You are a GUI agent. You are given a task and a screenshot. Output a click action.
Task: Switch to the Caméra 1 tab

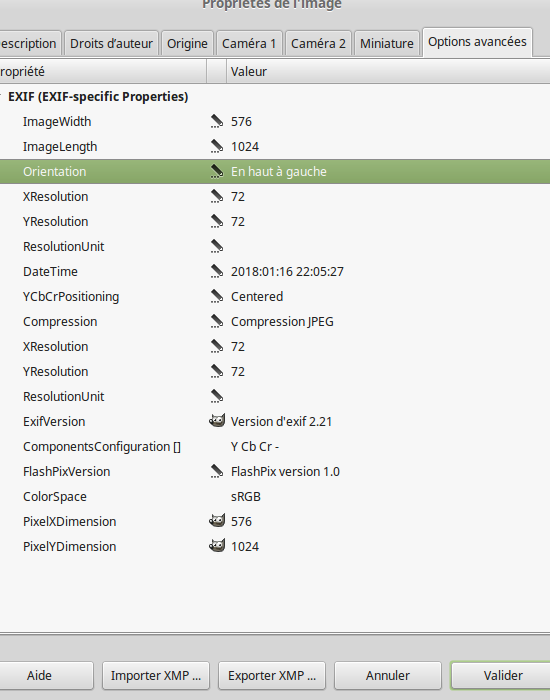click(249, 43)
